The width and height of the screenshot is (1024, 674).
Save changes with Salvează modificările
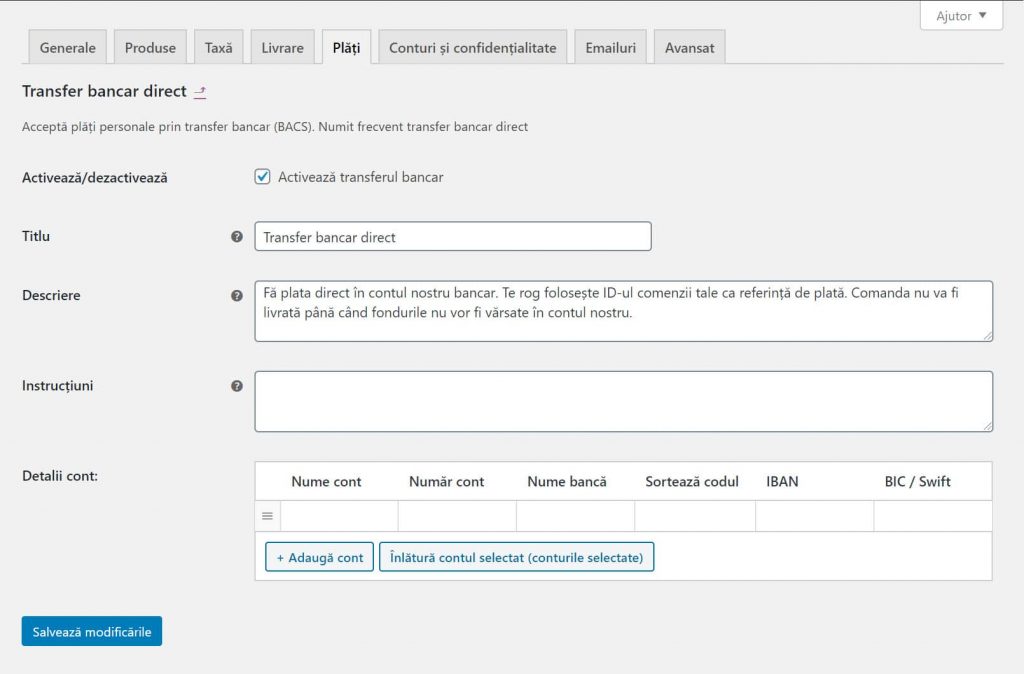point(91,631)
